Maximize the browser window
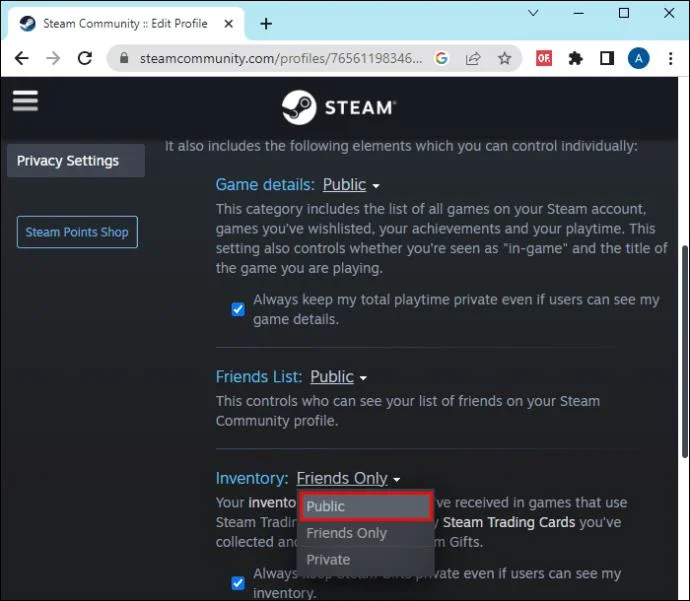The height and width of the screenshot is (601, 690). [624, 13]
